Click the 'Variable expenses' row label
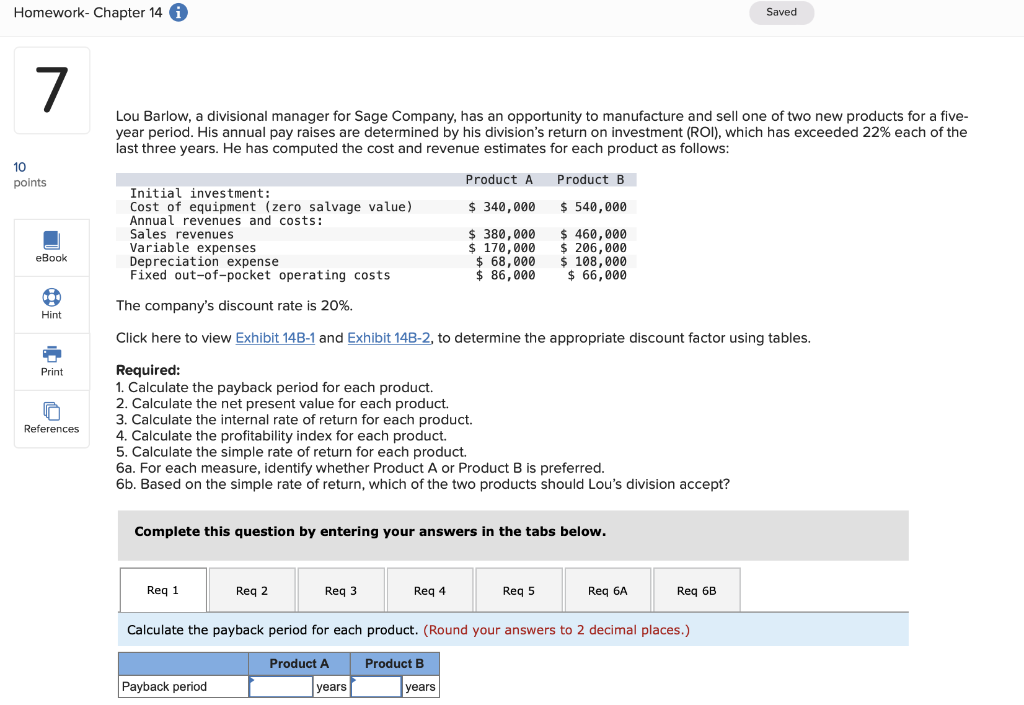 [x=193, y=248]
